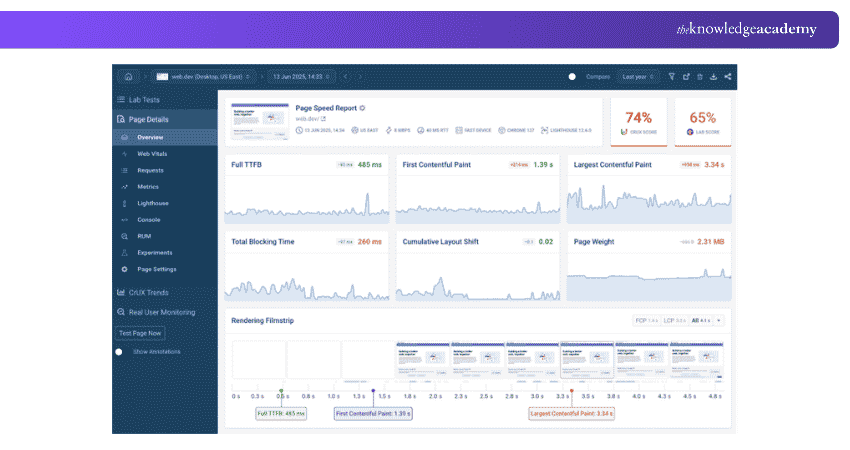The height and width of the screenshot is (450, 850).
Task: Click the download icon in the top bar
Action: (x=713, y=76)
